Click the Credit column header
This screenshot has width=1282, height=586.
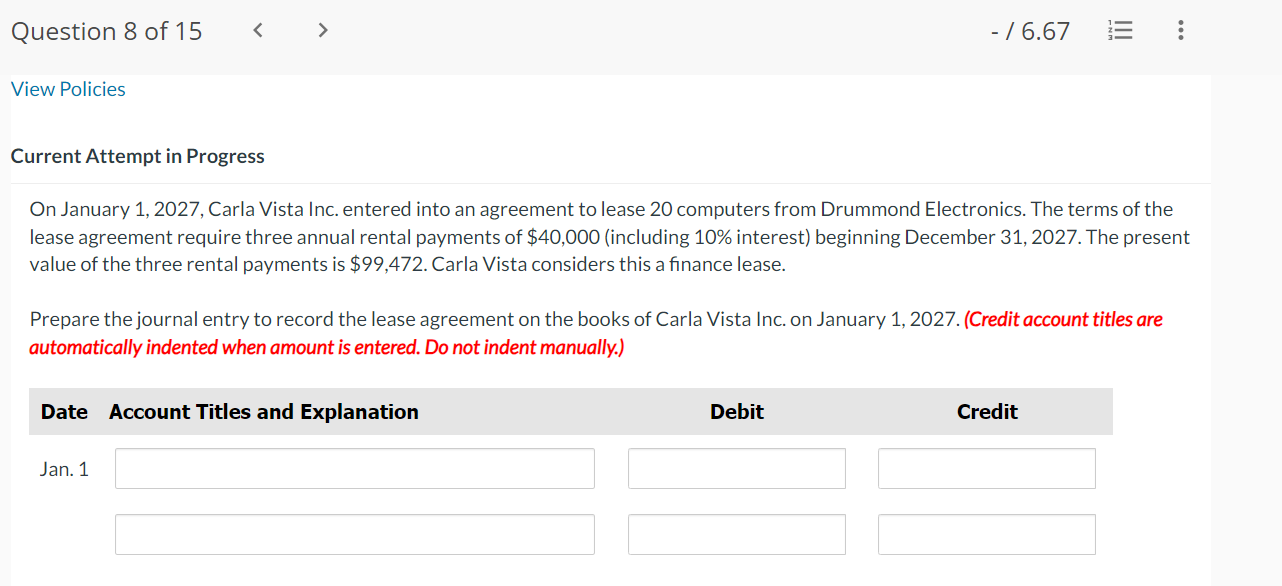pyautogui.click(x=986, y=412)
